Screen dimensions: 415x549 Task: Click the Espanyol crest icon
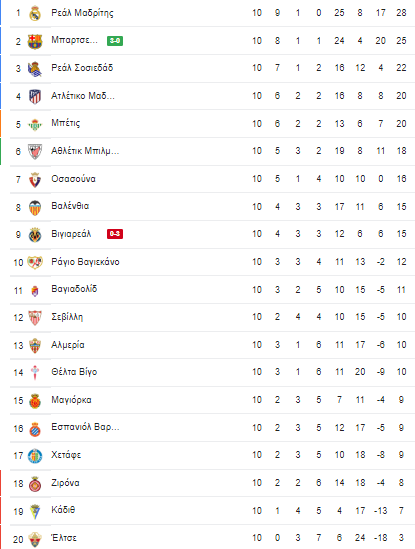35,429
